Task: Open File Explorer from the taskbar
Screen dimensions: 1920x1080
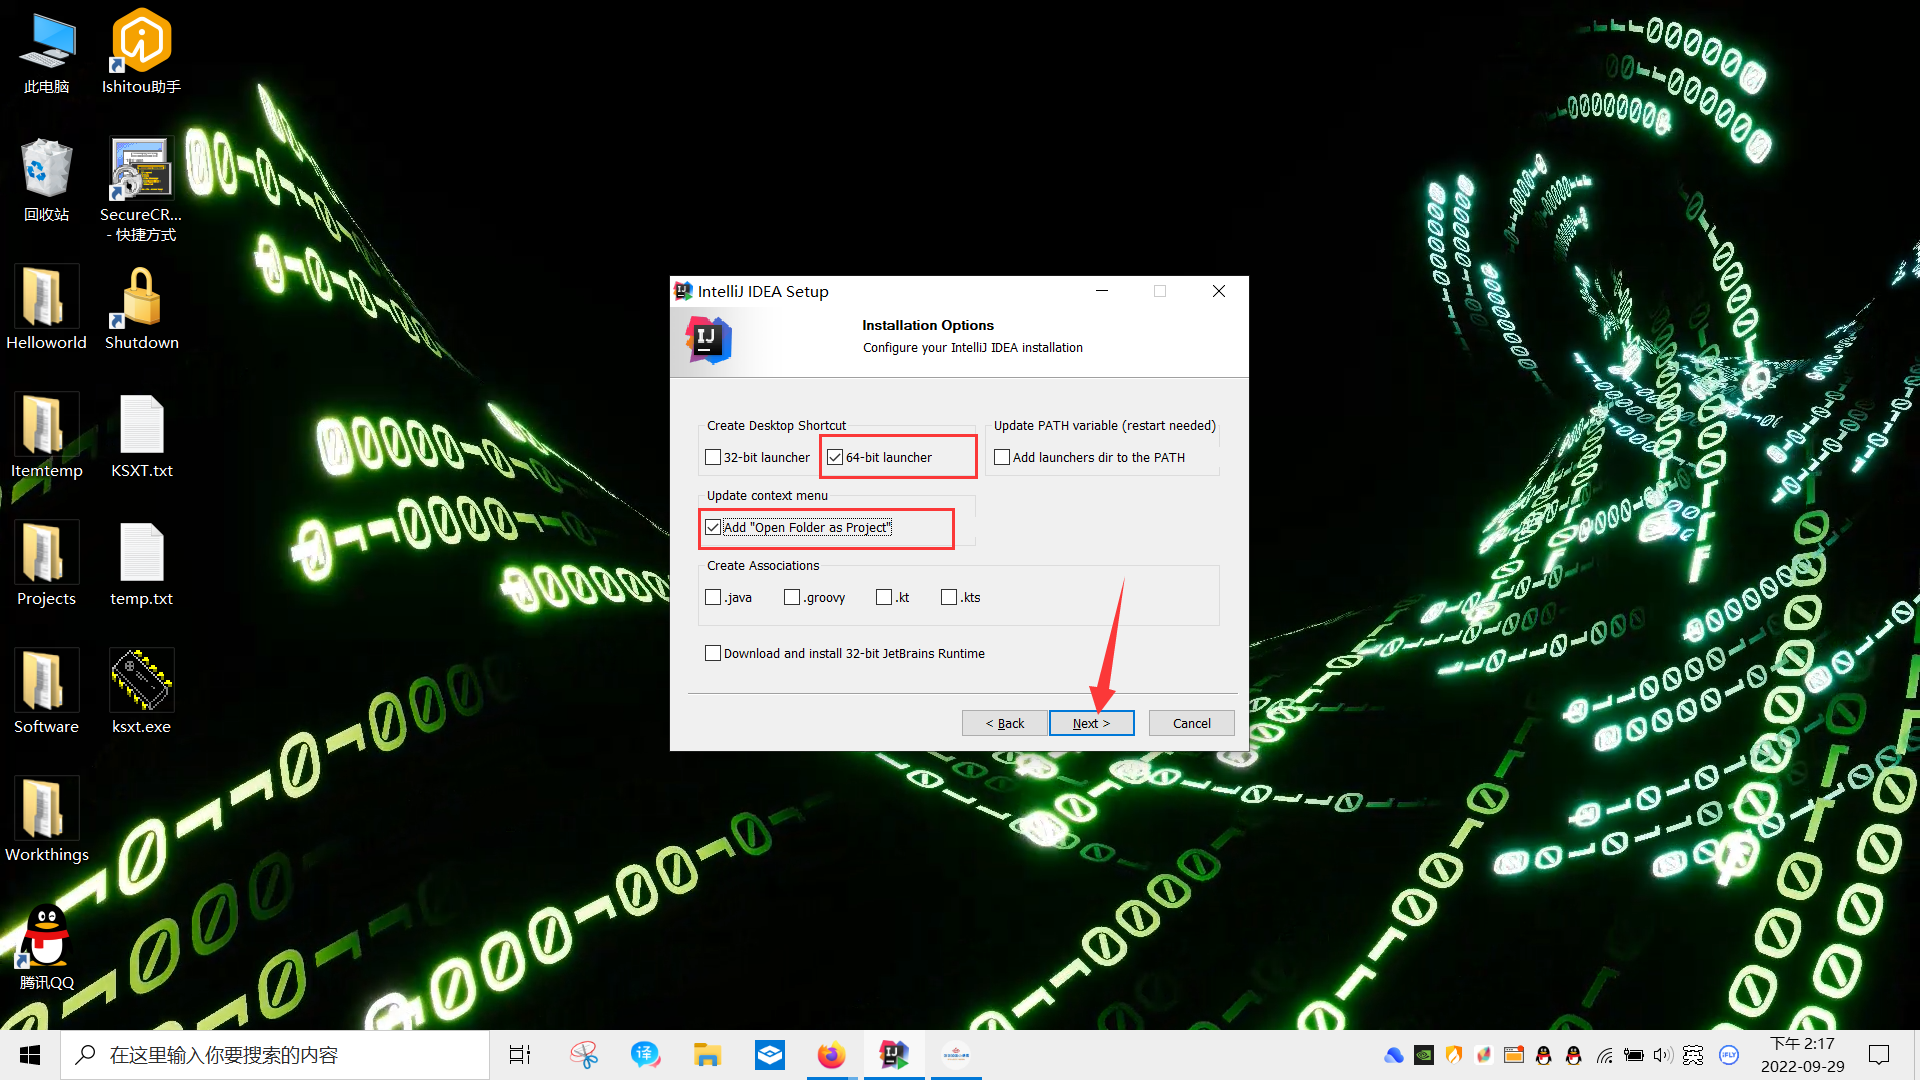Action: (x=707, y=1055)
